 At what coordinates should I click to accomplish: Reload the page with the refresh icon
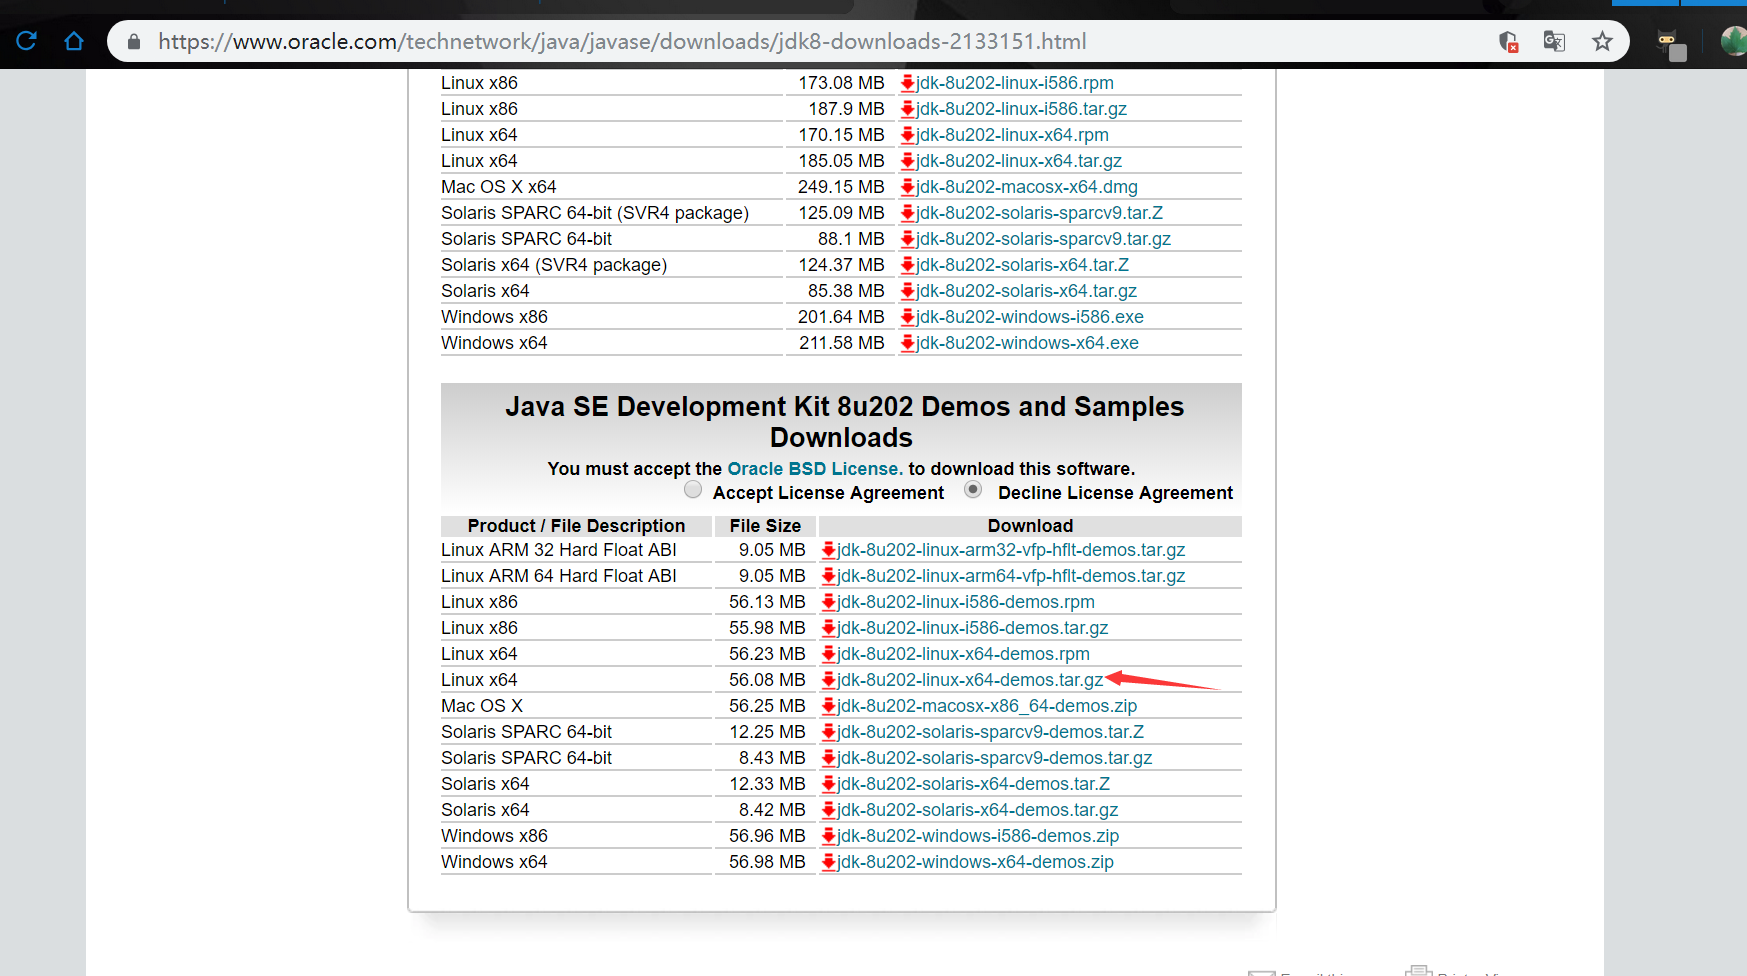(27, 41)
